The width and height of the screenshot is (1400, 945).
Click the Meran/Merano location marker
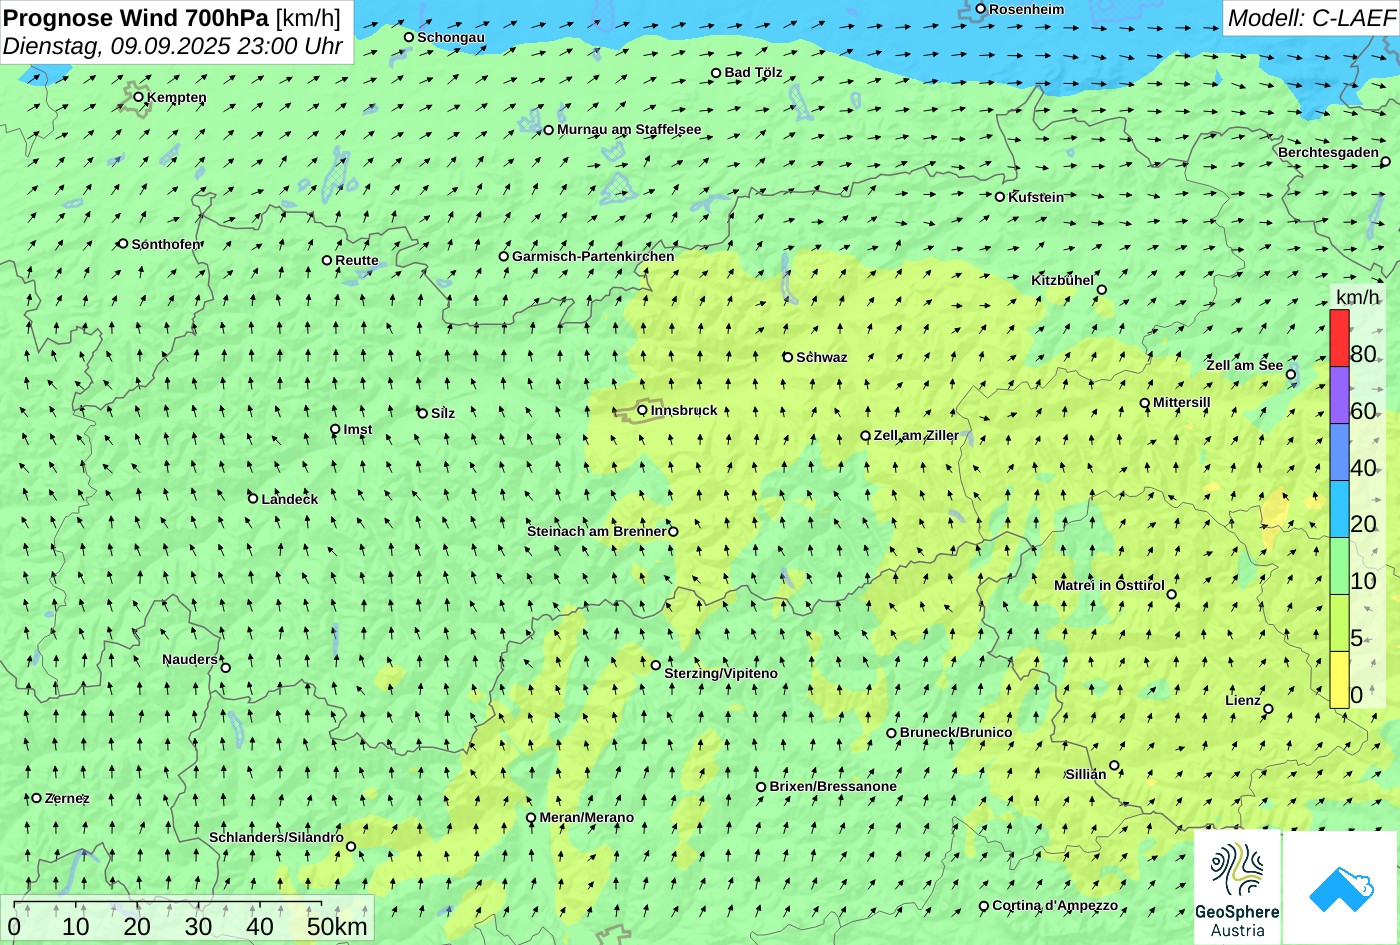click(531, 818)
